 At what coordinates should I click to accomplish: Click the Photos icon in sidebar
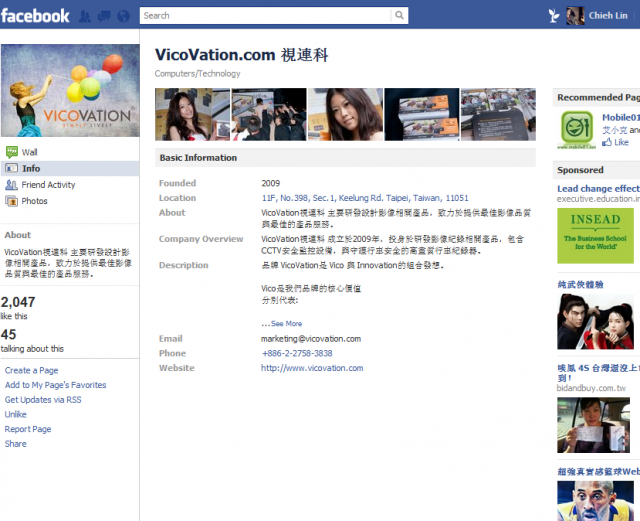pos(11,201)
